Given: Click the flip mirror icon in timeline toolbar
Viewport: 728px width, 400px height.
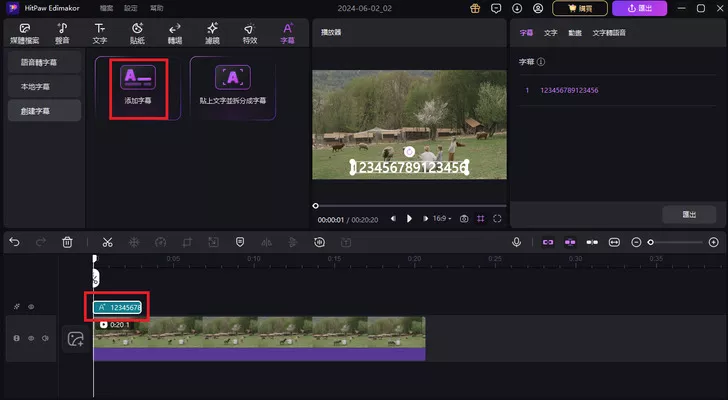Looking at the screenshot, I should (x=266, y=242).
